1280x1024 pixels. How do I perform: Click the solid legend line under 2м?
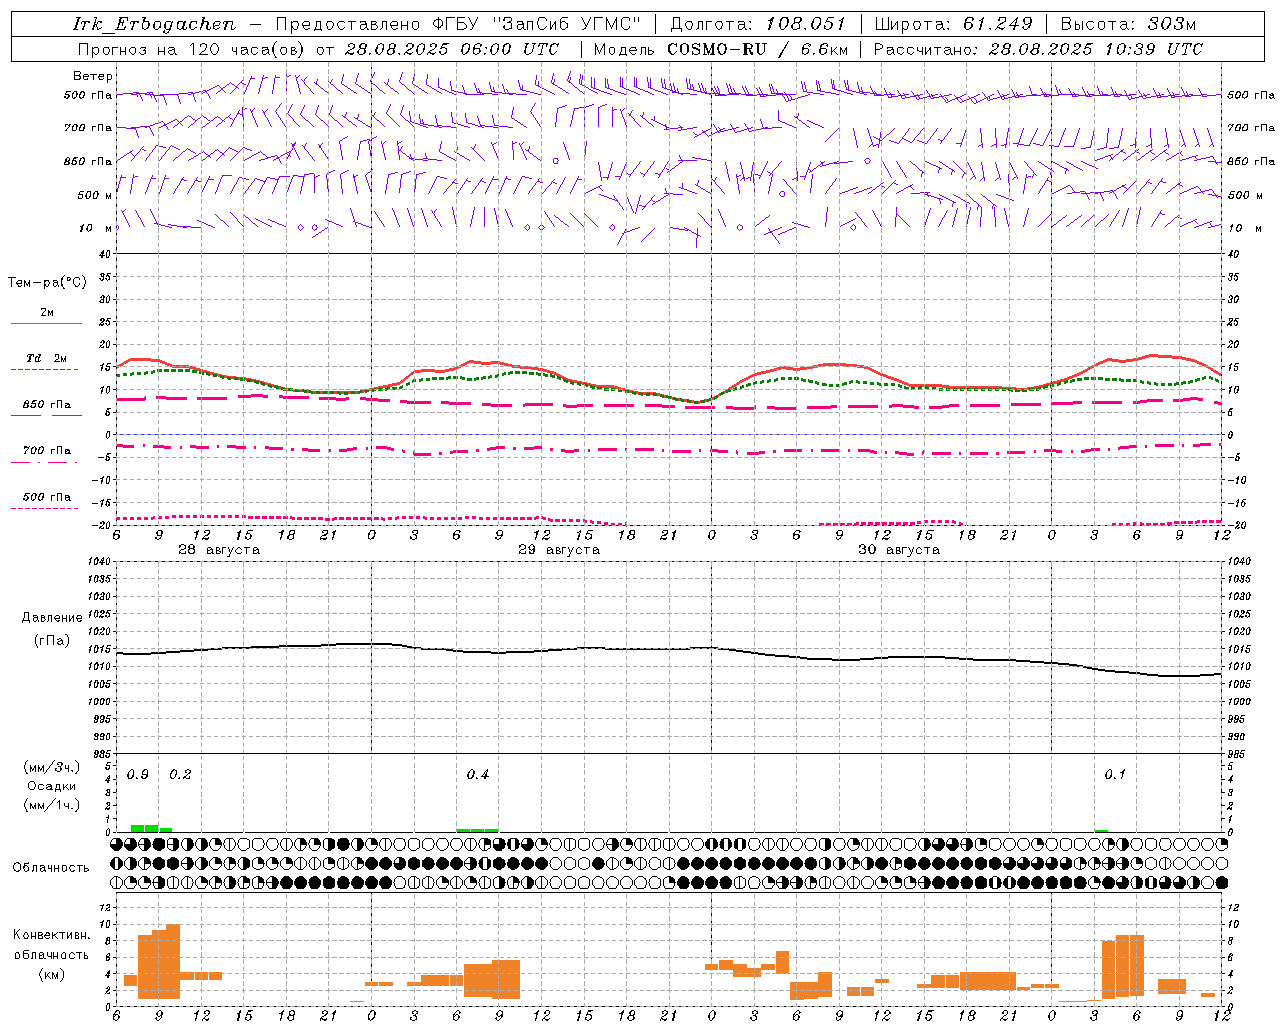[x=46, y=323]
